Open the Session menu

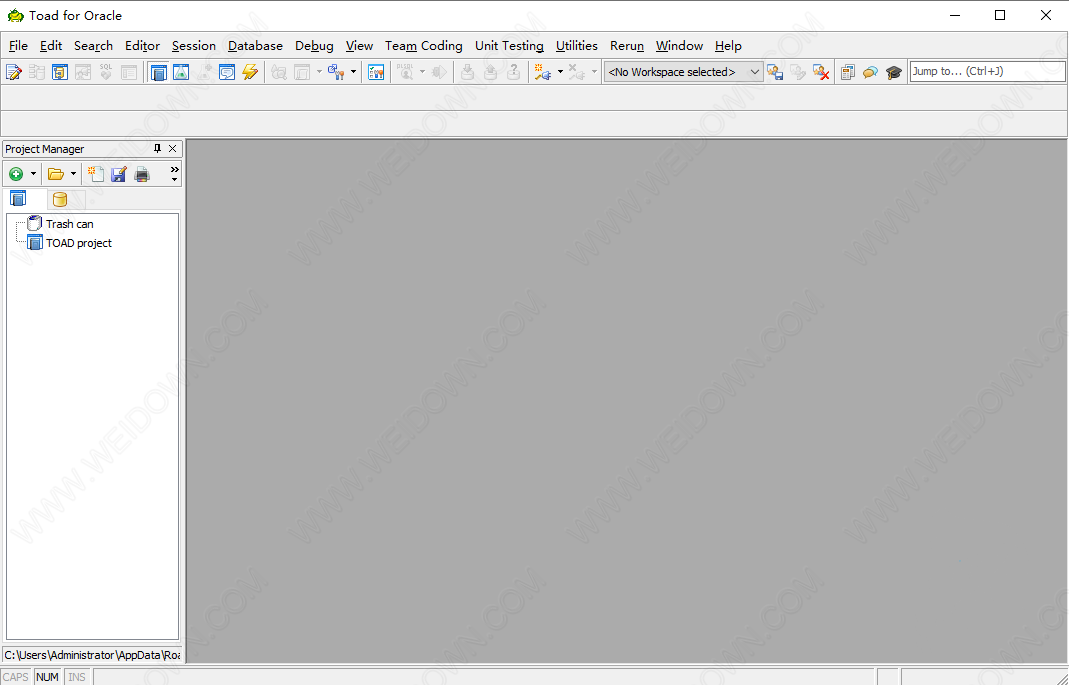coord(194,46)
